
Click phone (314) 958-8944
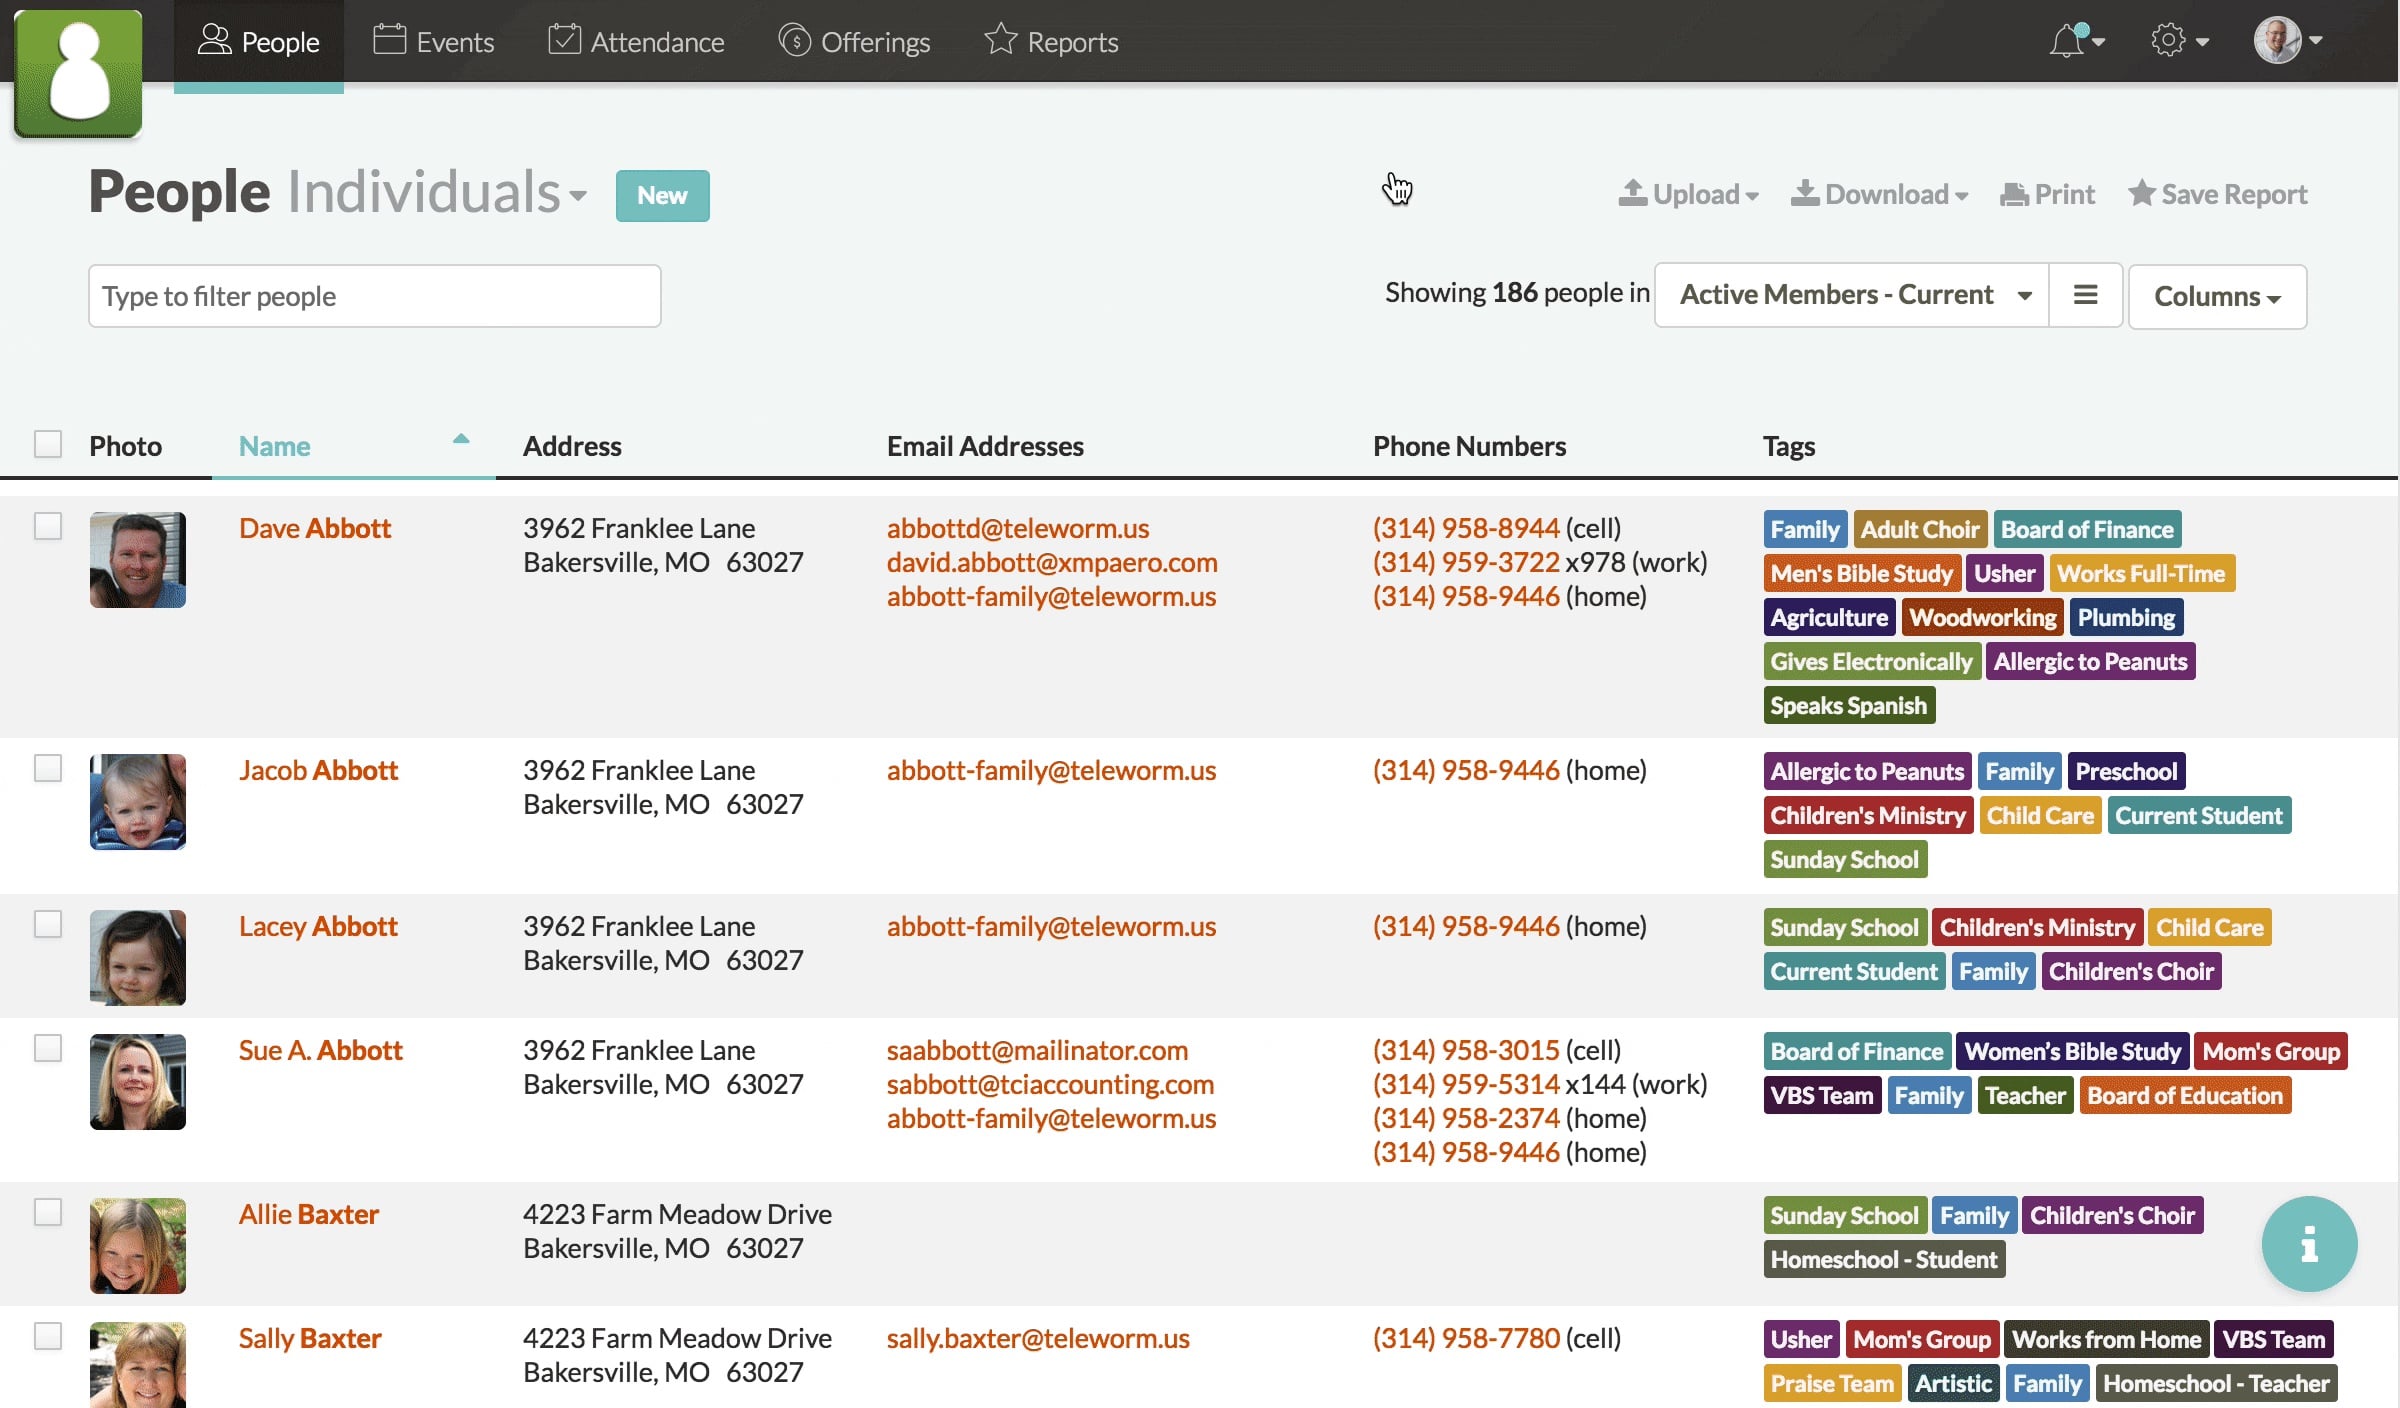(1466, 528)
